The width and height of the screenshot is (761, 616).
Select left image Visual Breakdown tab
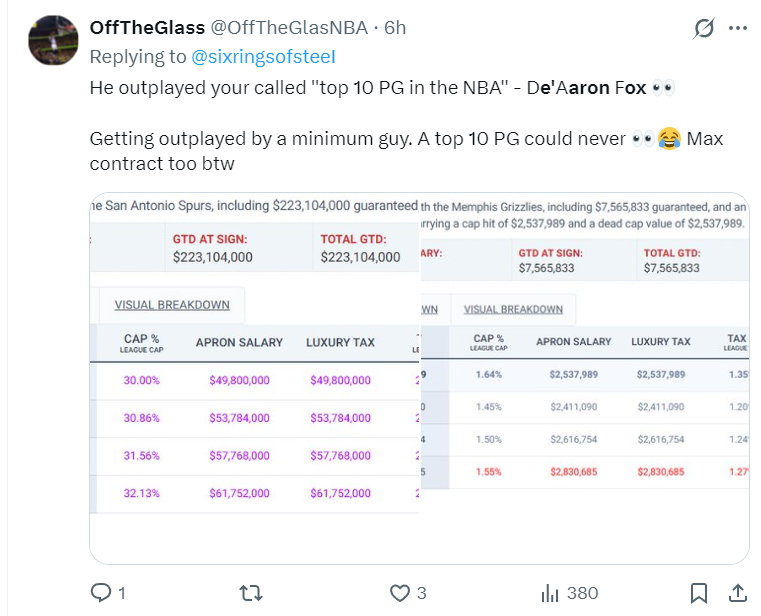(x=172, y=305)
